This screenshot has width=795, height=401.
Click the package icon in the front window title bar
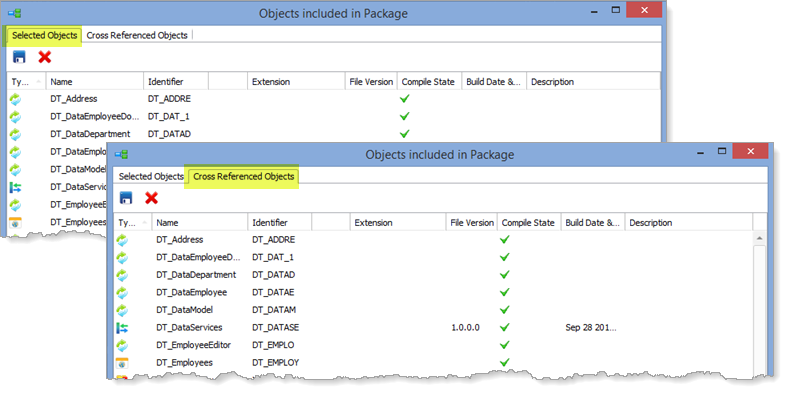point(121,154)
